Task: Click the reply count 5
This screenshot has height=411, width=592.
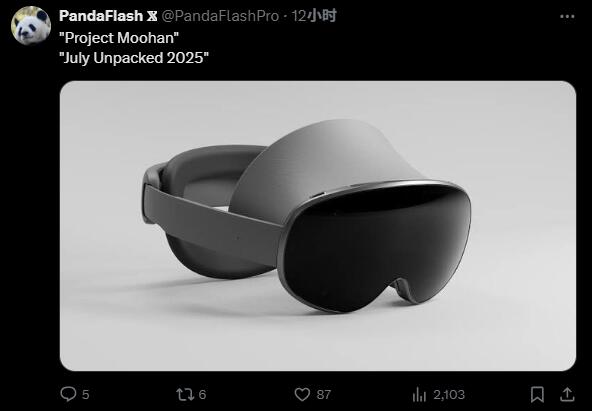Action: tap(86, 395)
